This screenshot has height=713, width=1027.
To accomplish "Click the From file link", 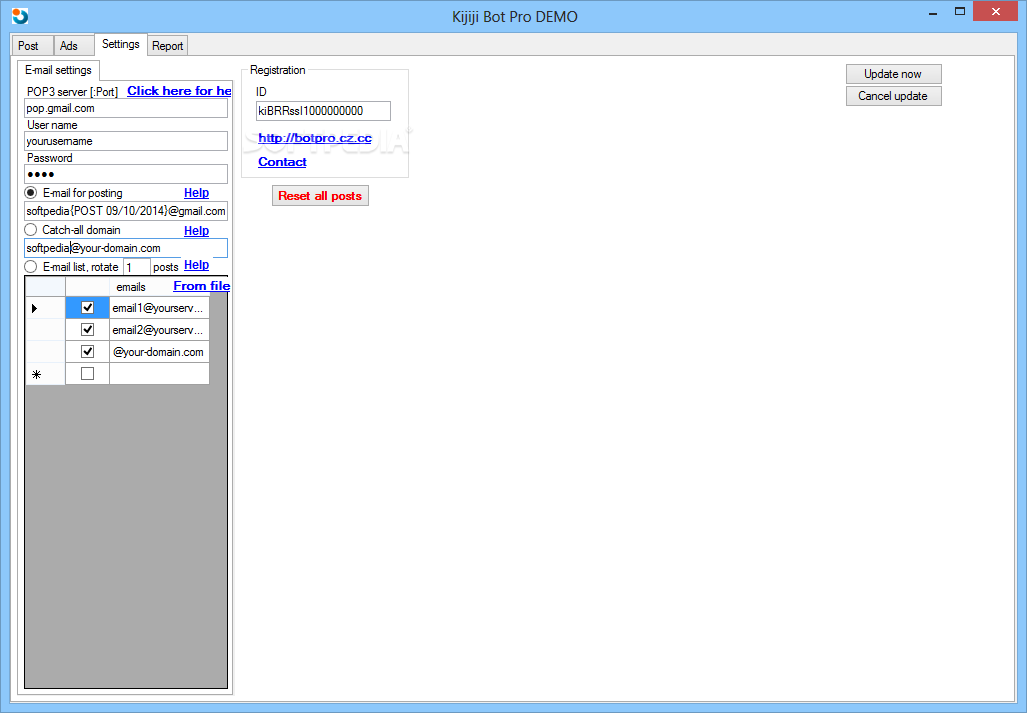I will (x=202, y=286).
